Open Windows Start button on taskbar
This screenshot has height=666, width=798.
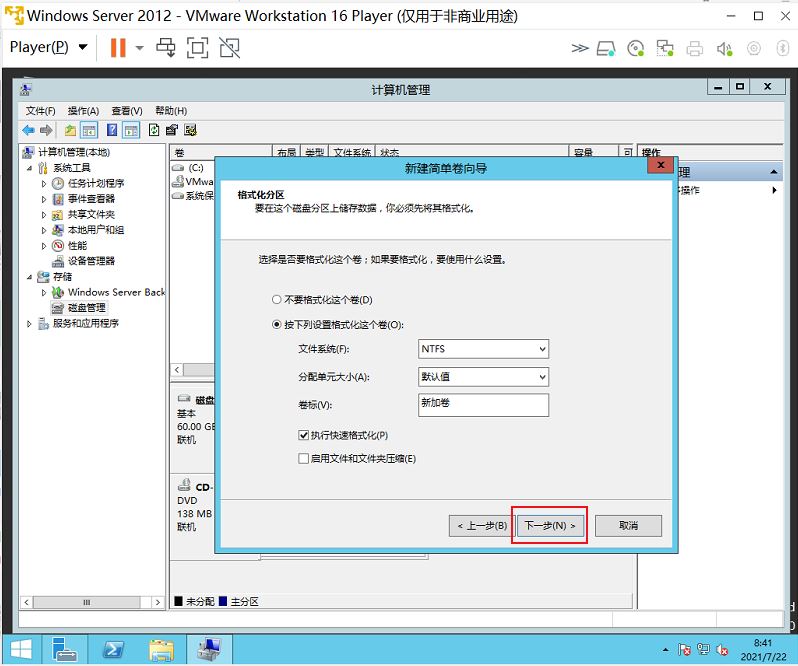pos(21,650)
